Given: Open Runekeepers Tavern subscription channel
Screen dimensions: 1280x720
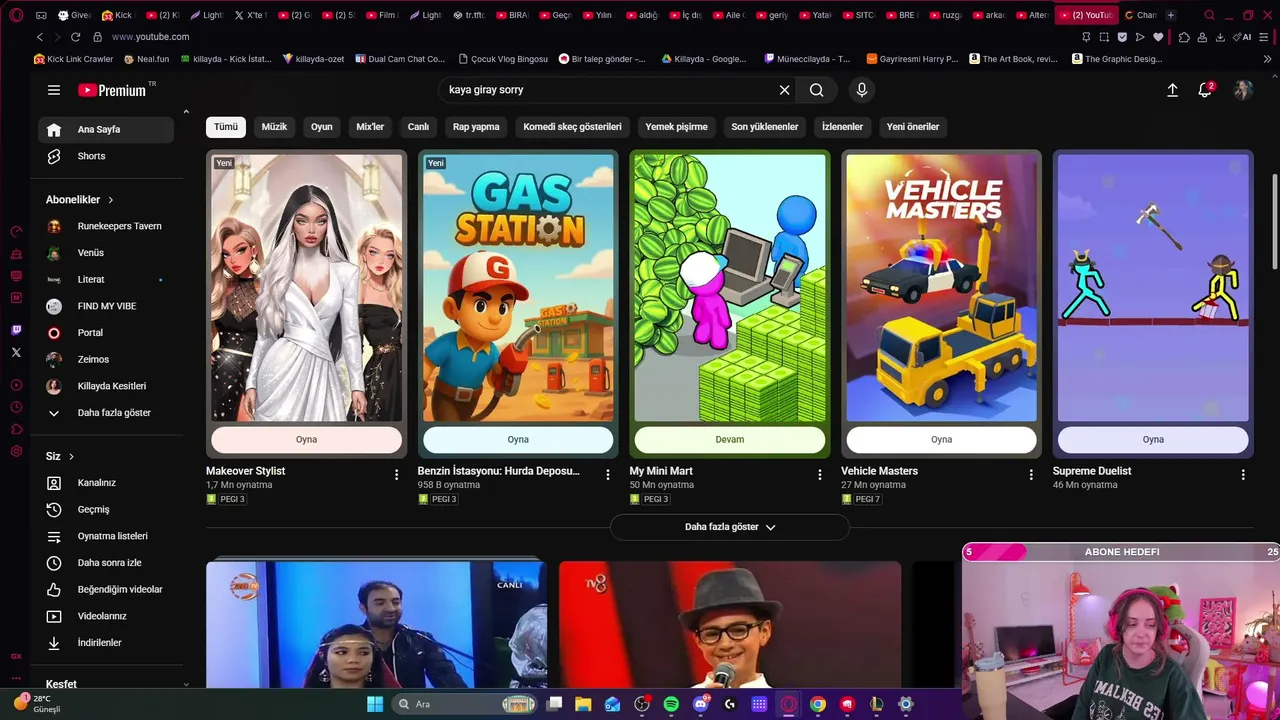Looking at the screenshot, I should tap(107, 226).
